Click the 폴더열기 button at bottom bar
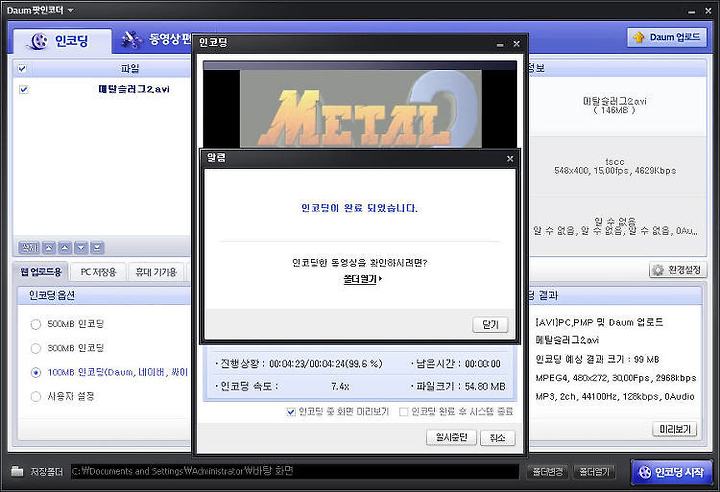 click(x=594, y=471)
